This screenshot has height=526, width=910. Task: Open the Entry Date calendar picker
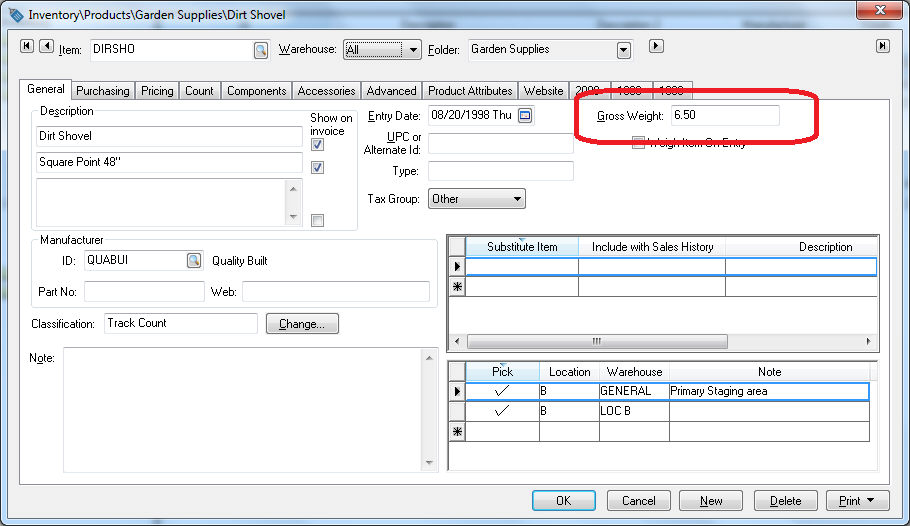tap(525, 116)
